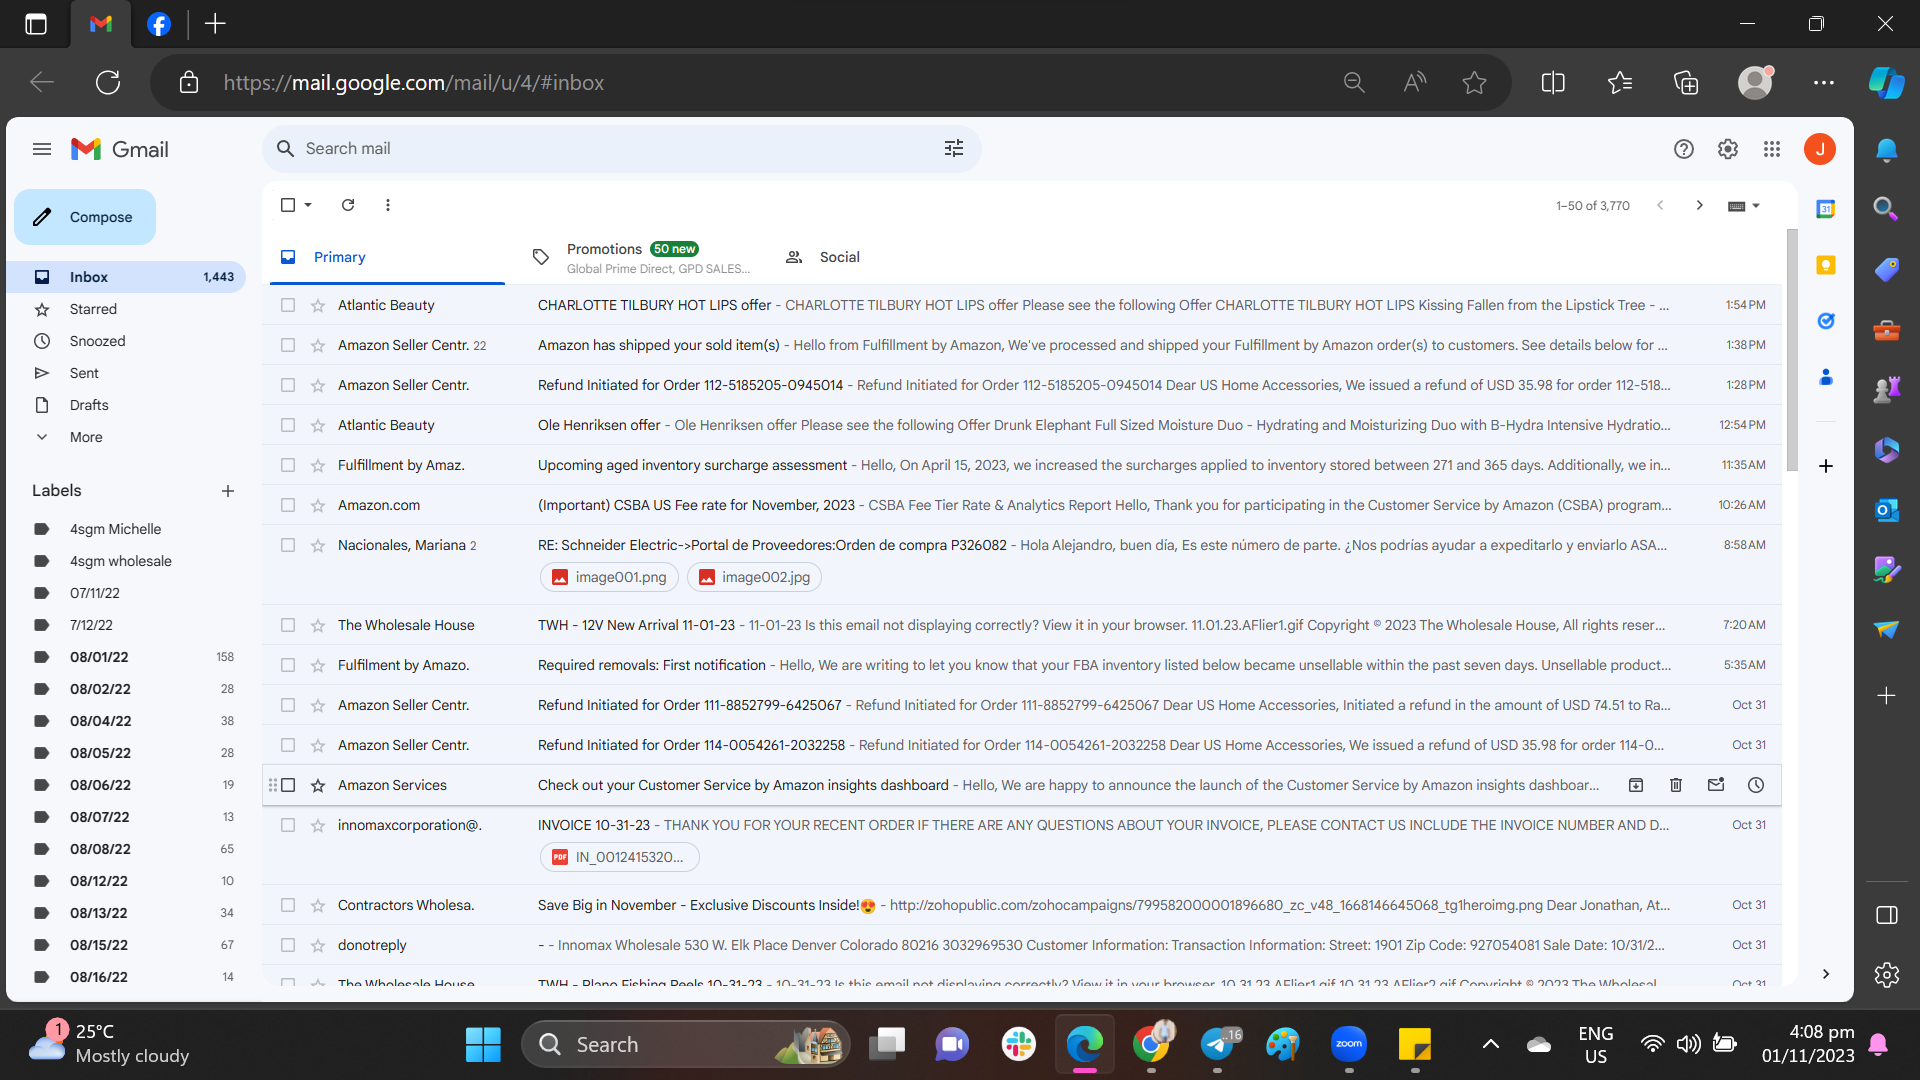Archive the Amazon Services email
This screenshot has height=1080, width=1920.
pos(1636,785)
